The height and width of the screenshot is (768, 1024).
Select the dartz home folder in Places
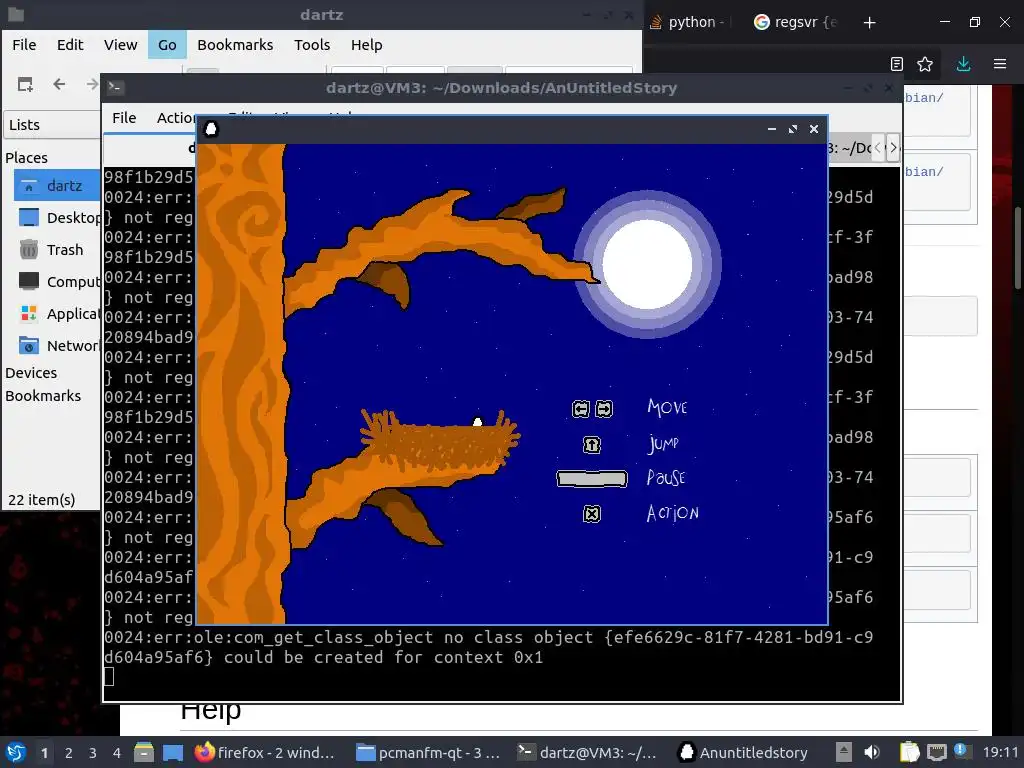[58, 185]
